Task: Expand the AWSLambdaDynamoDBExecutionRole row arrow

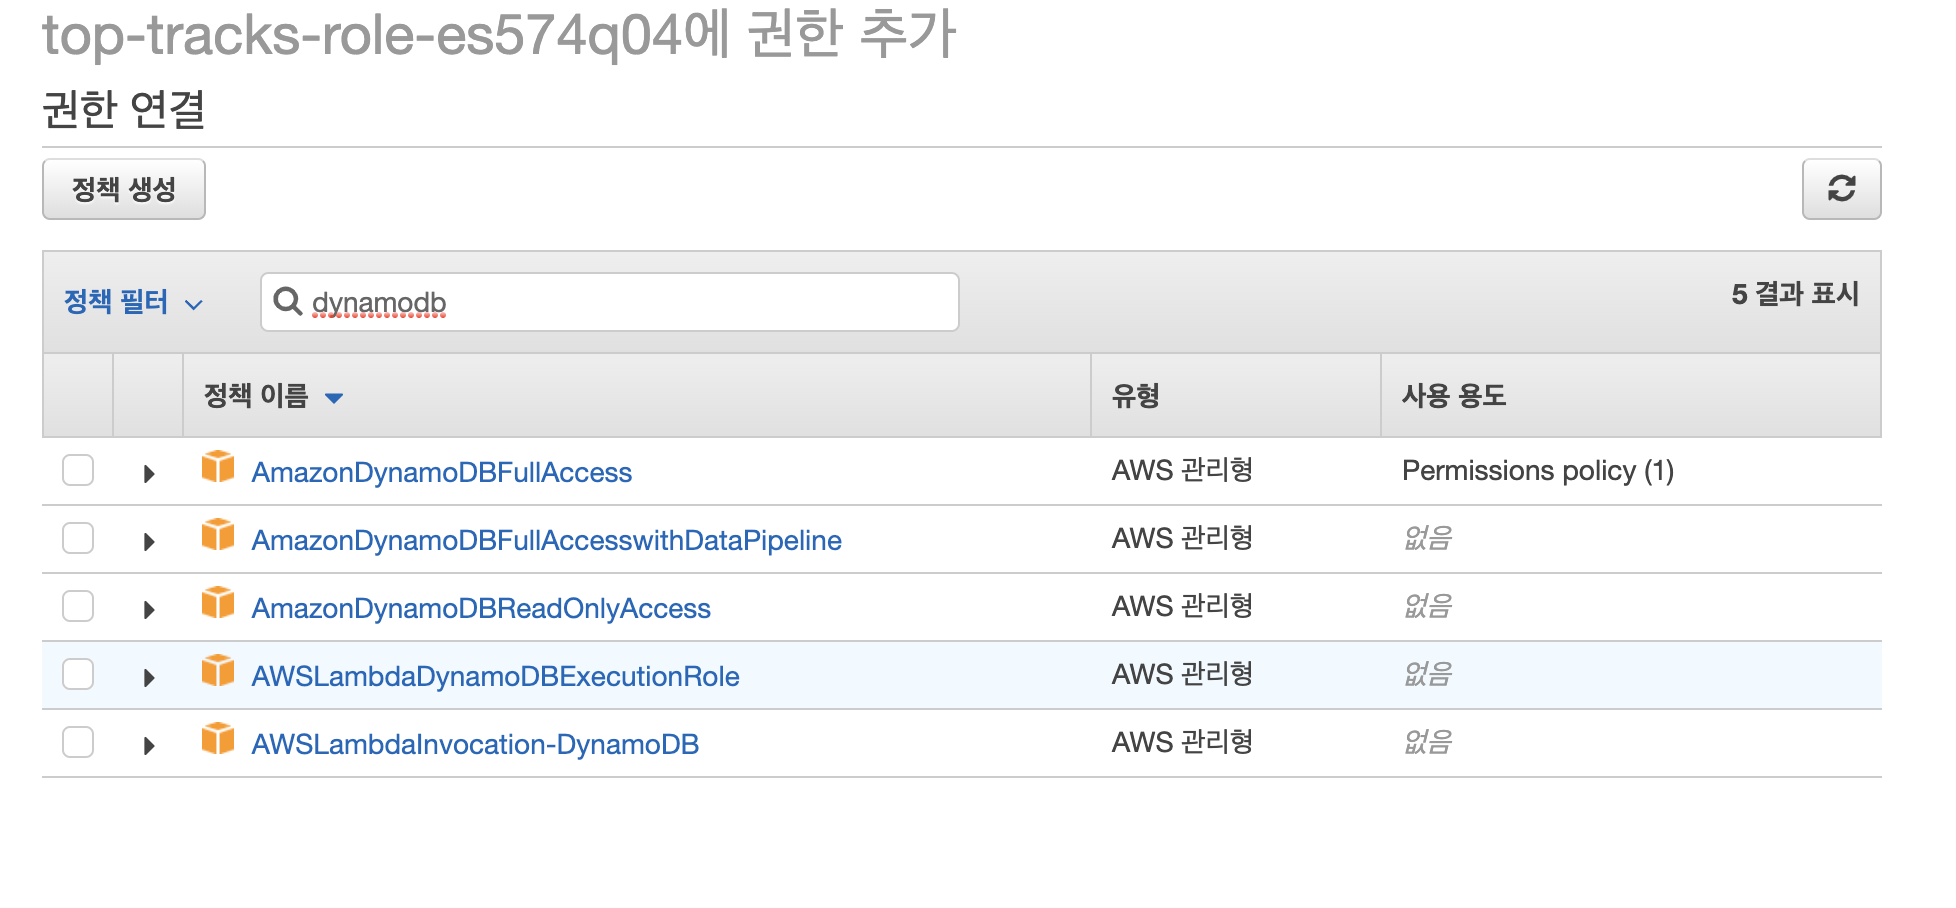Action: pos(149,678)
